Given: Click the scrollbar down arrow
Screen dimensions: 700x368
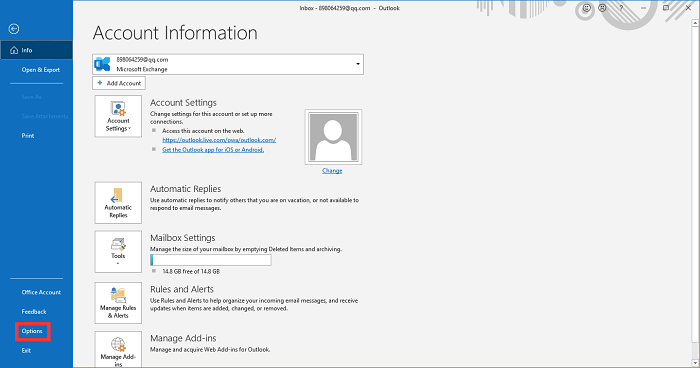Looking at the screenshot, I should pos(696,363).
